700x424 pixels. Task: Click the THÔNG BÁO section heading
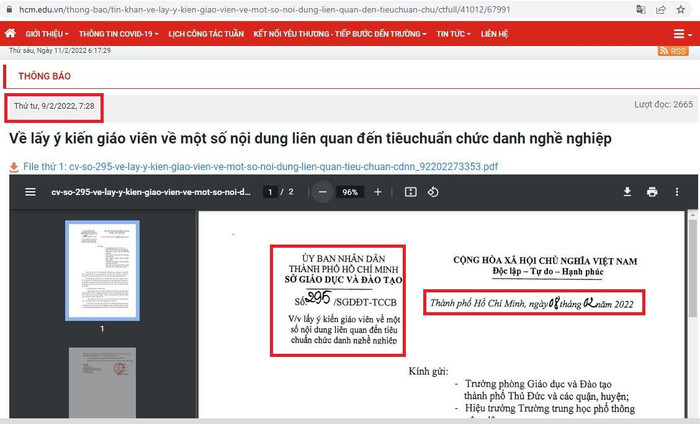pyautogui.click(x=45, y=76)
